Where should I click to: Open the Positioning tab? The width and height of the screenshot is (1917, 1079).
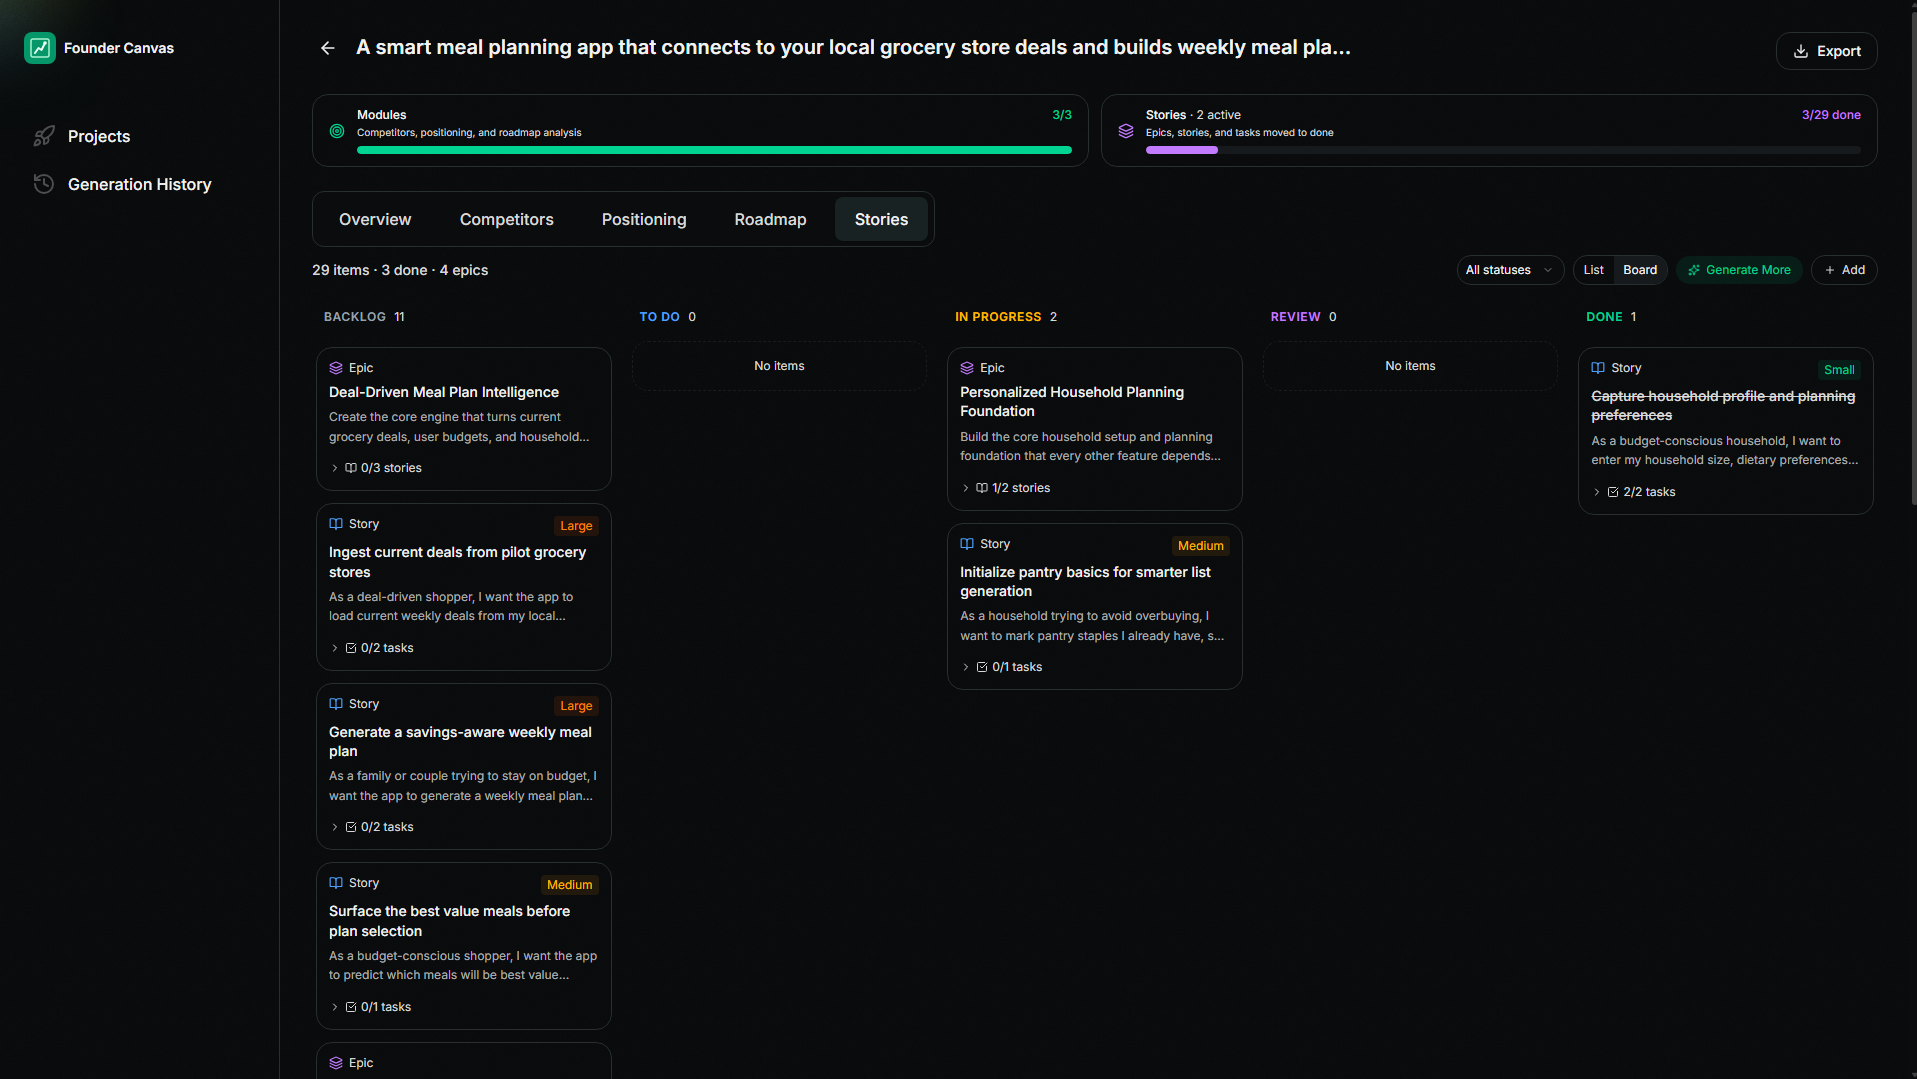tap(644, 219)
